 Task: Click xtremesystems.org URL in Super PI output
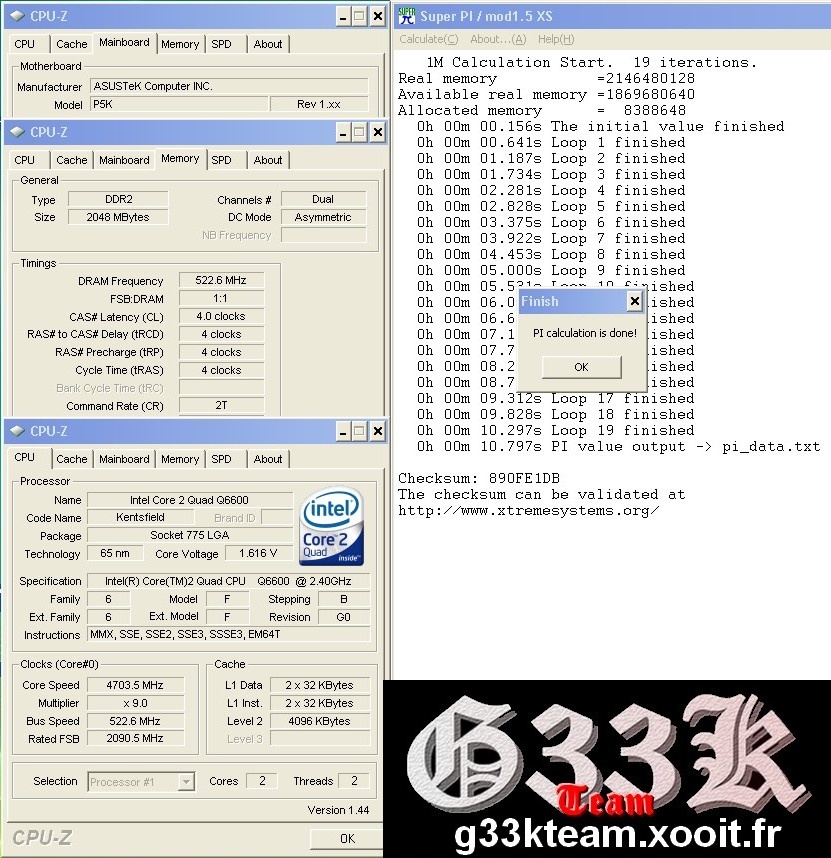[x=528, y=511]
